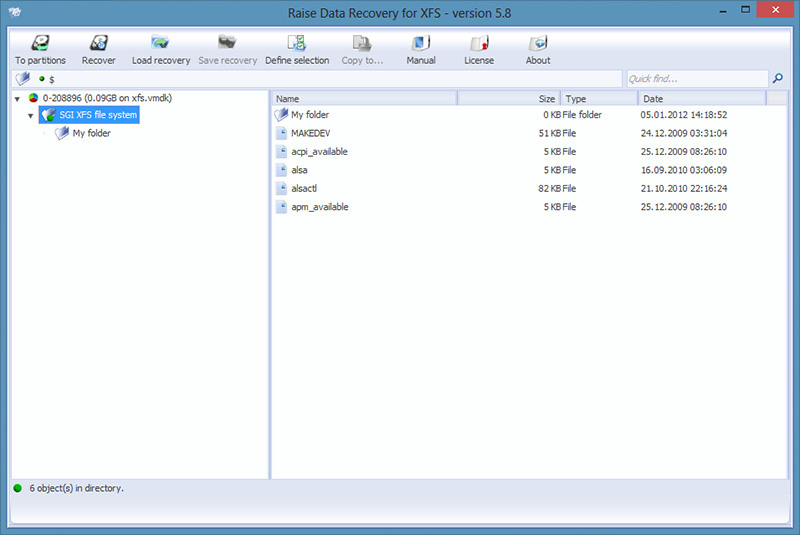Click the application icon in title bar
This screenshot has height=535, width=800.
tap(15, 12)
